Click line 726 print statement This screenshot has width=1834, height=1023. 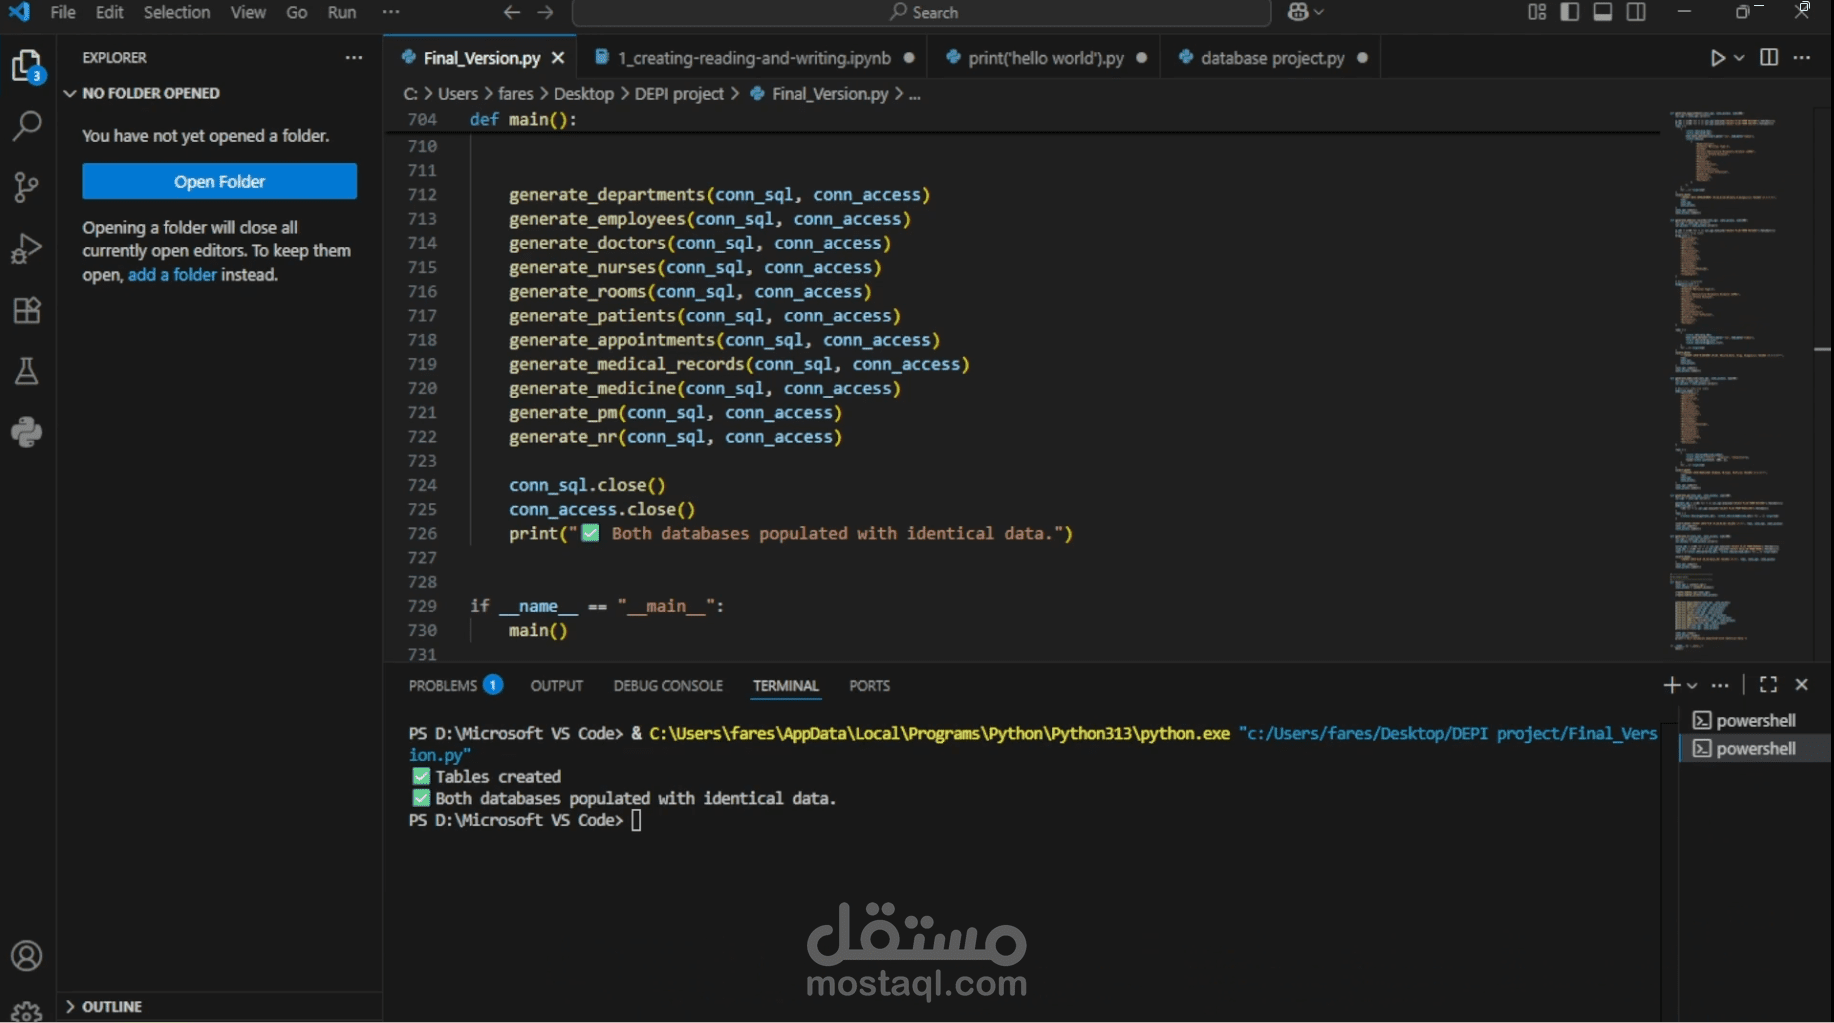pos(790,533)
